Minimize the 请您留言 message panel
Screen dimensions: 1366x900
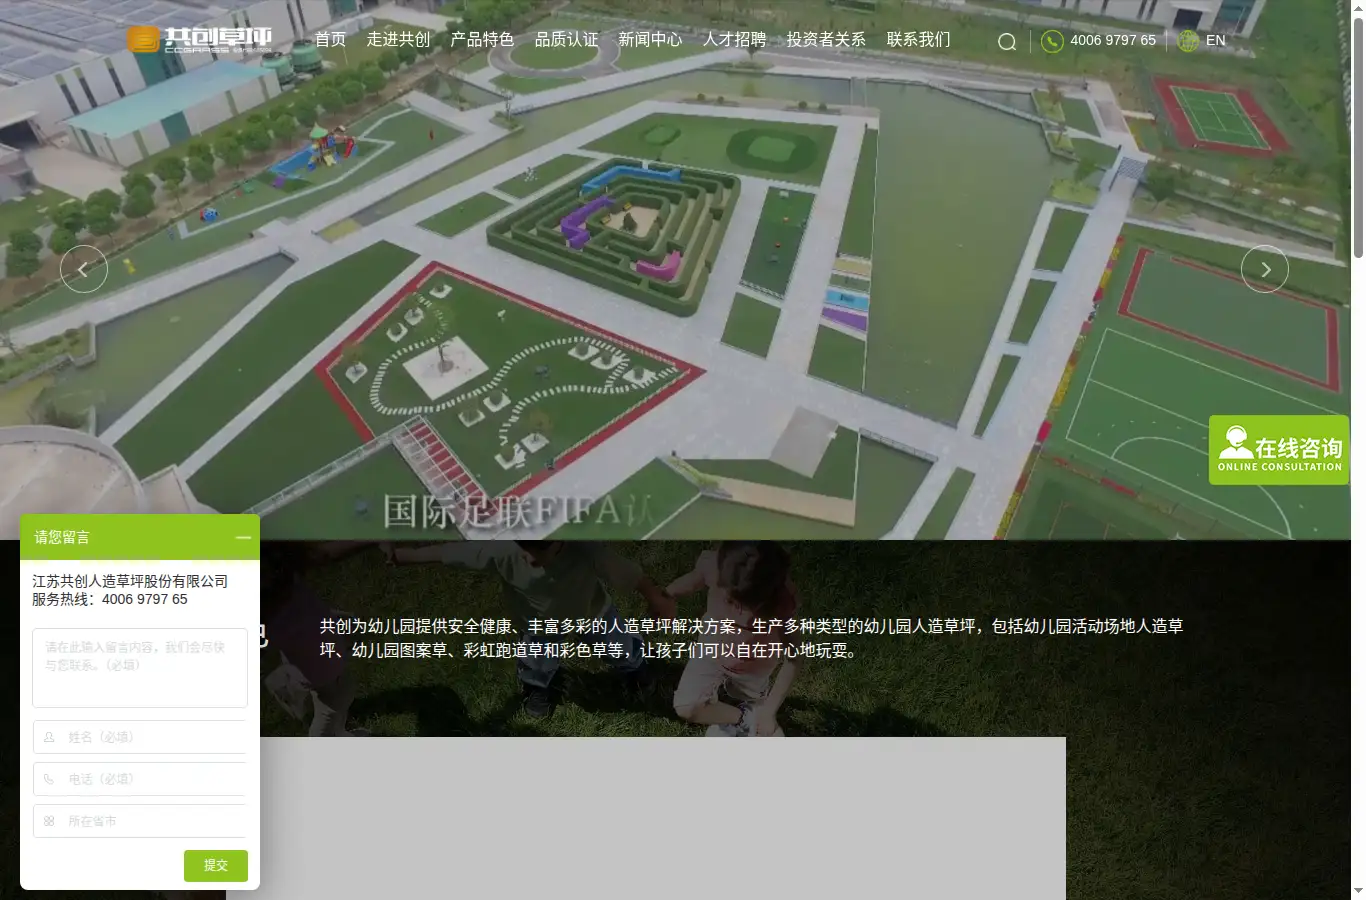[243, 538]
